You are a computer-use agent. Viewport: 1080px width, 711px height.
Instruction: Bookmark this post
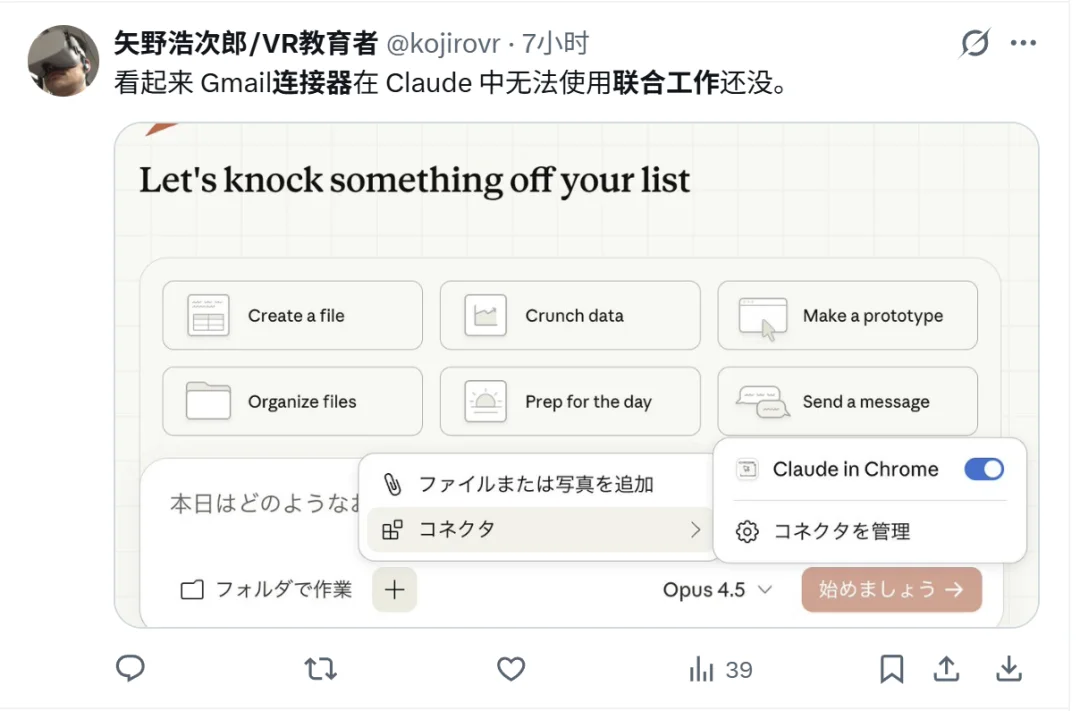click(x=891, y=668)
